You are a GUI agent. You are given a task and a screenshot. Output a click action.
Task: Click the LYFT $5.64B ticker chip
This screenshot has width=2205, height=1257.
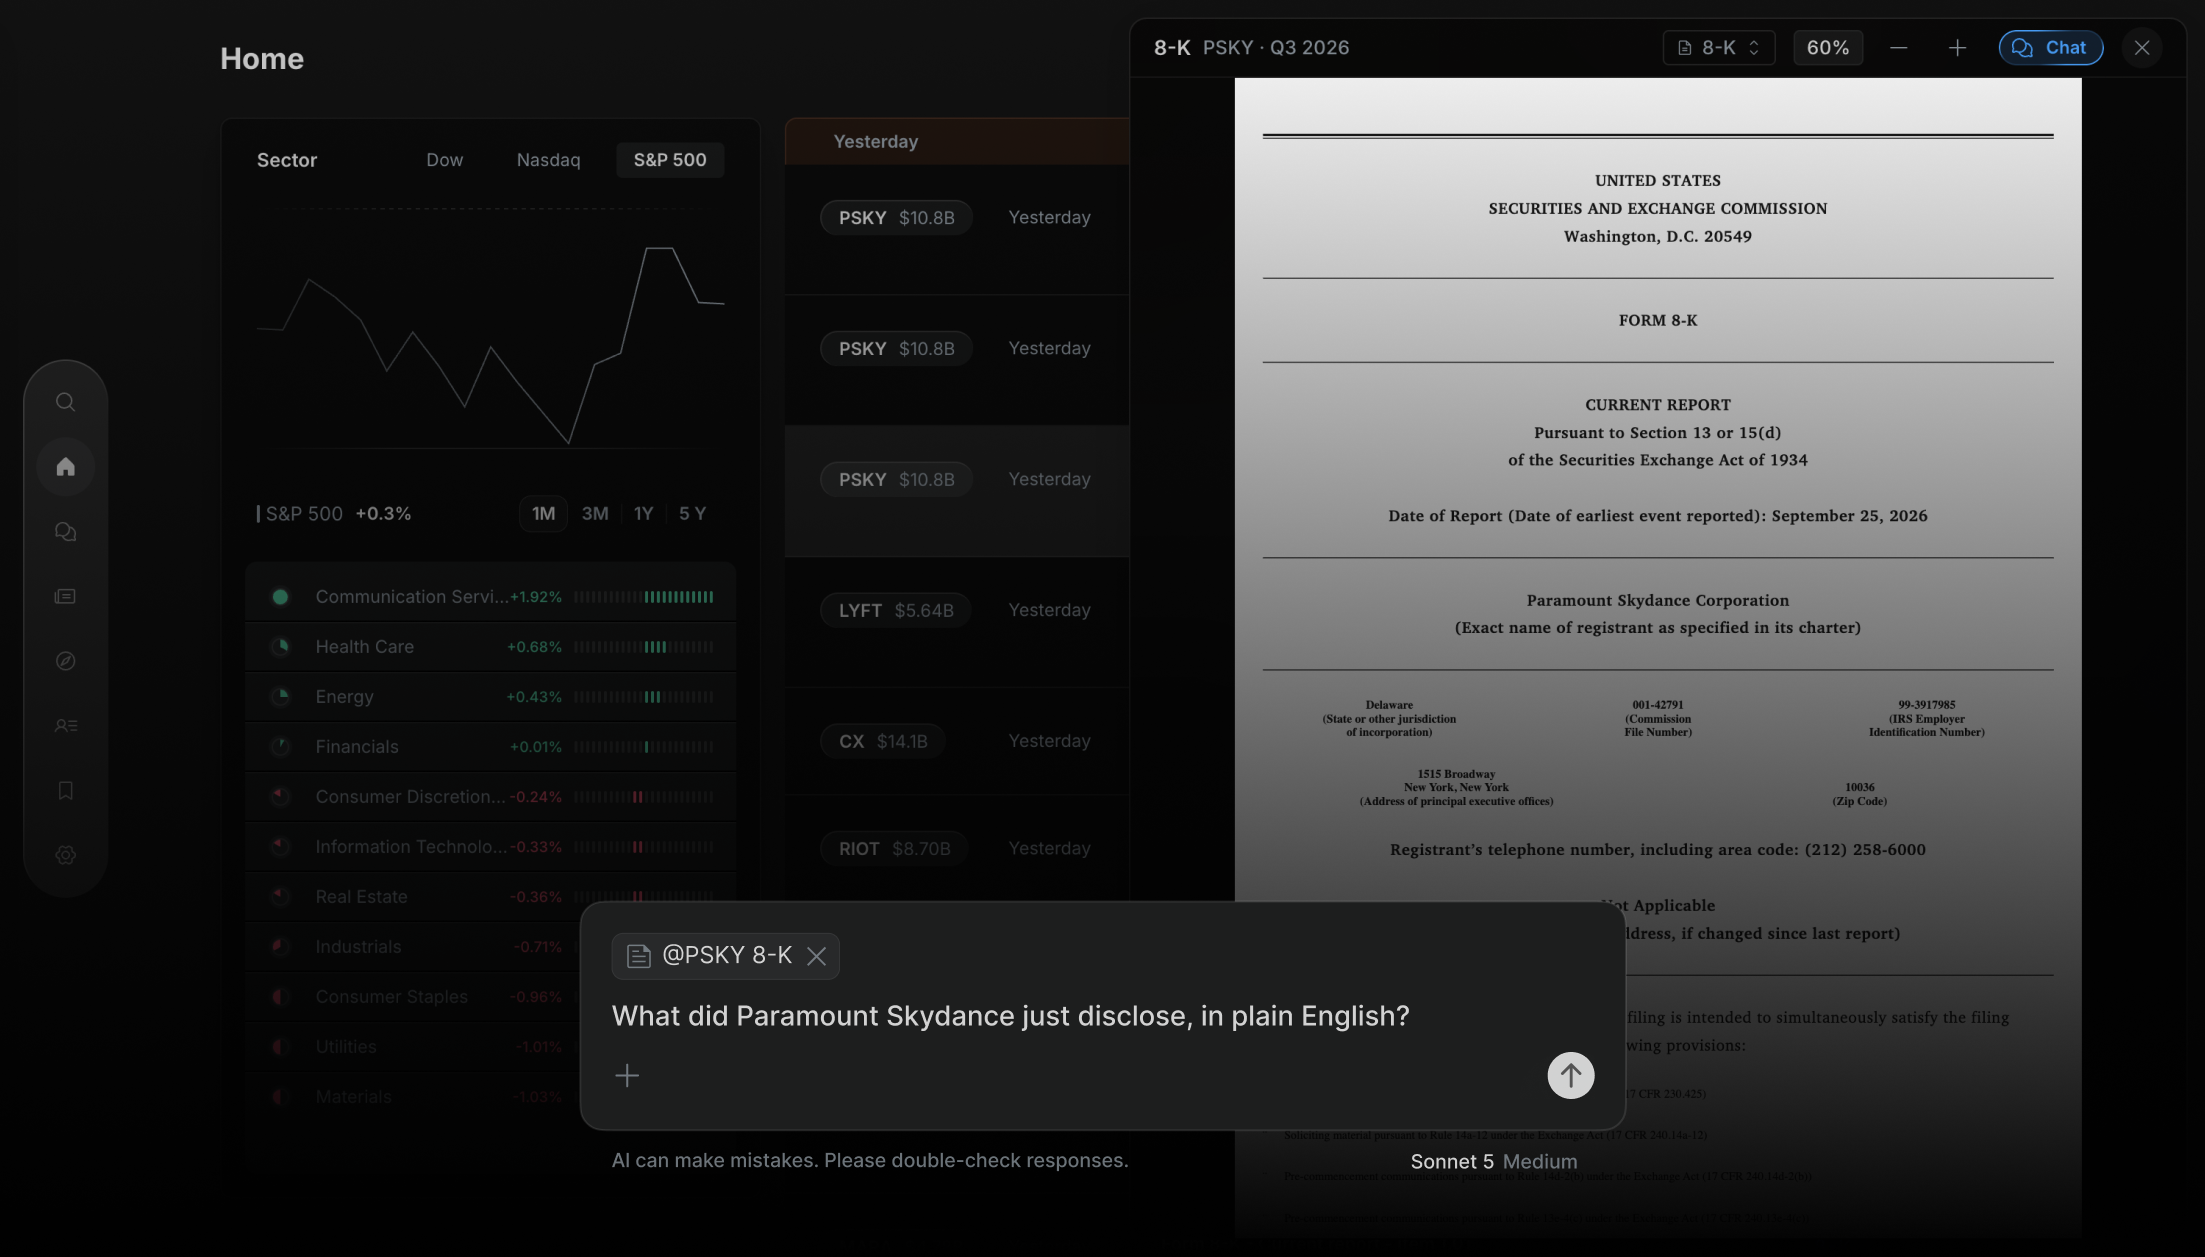[895, 610]
